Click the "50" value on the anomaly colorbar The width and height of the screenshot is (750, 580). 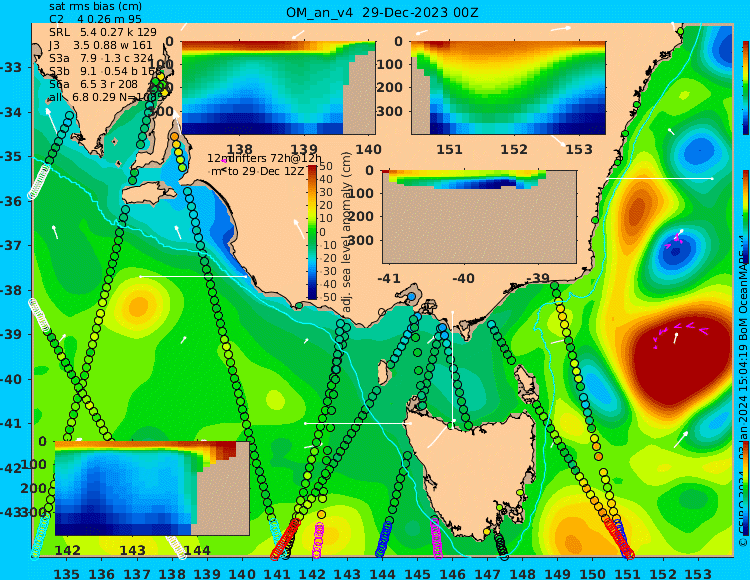(326, 166)
